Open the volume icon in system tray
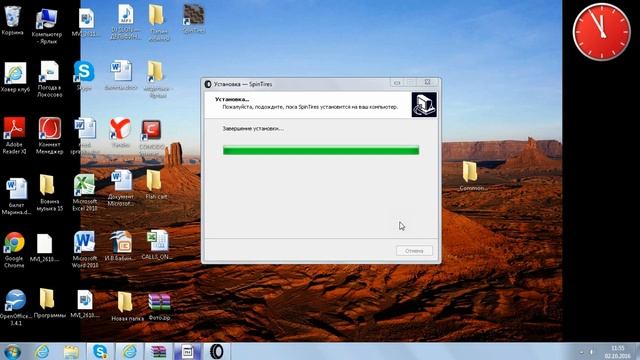This screenshot has width=640, height=360. pos(591,352)
